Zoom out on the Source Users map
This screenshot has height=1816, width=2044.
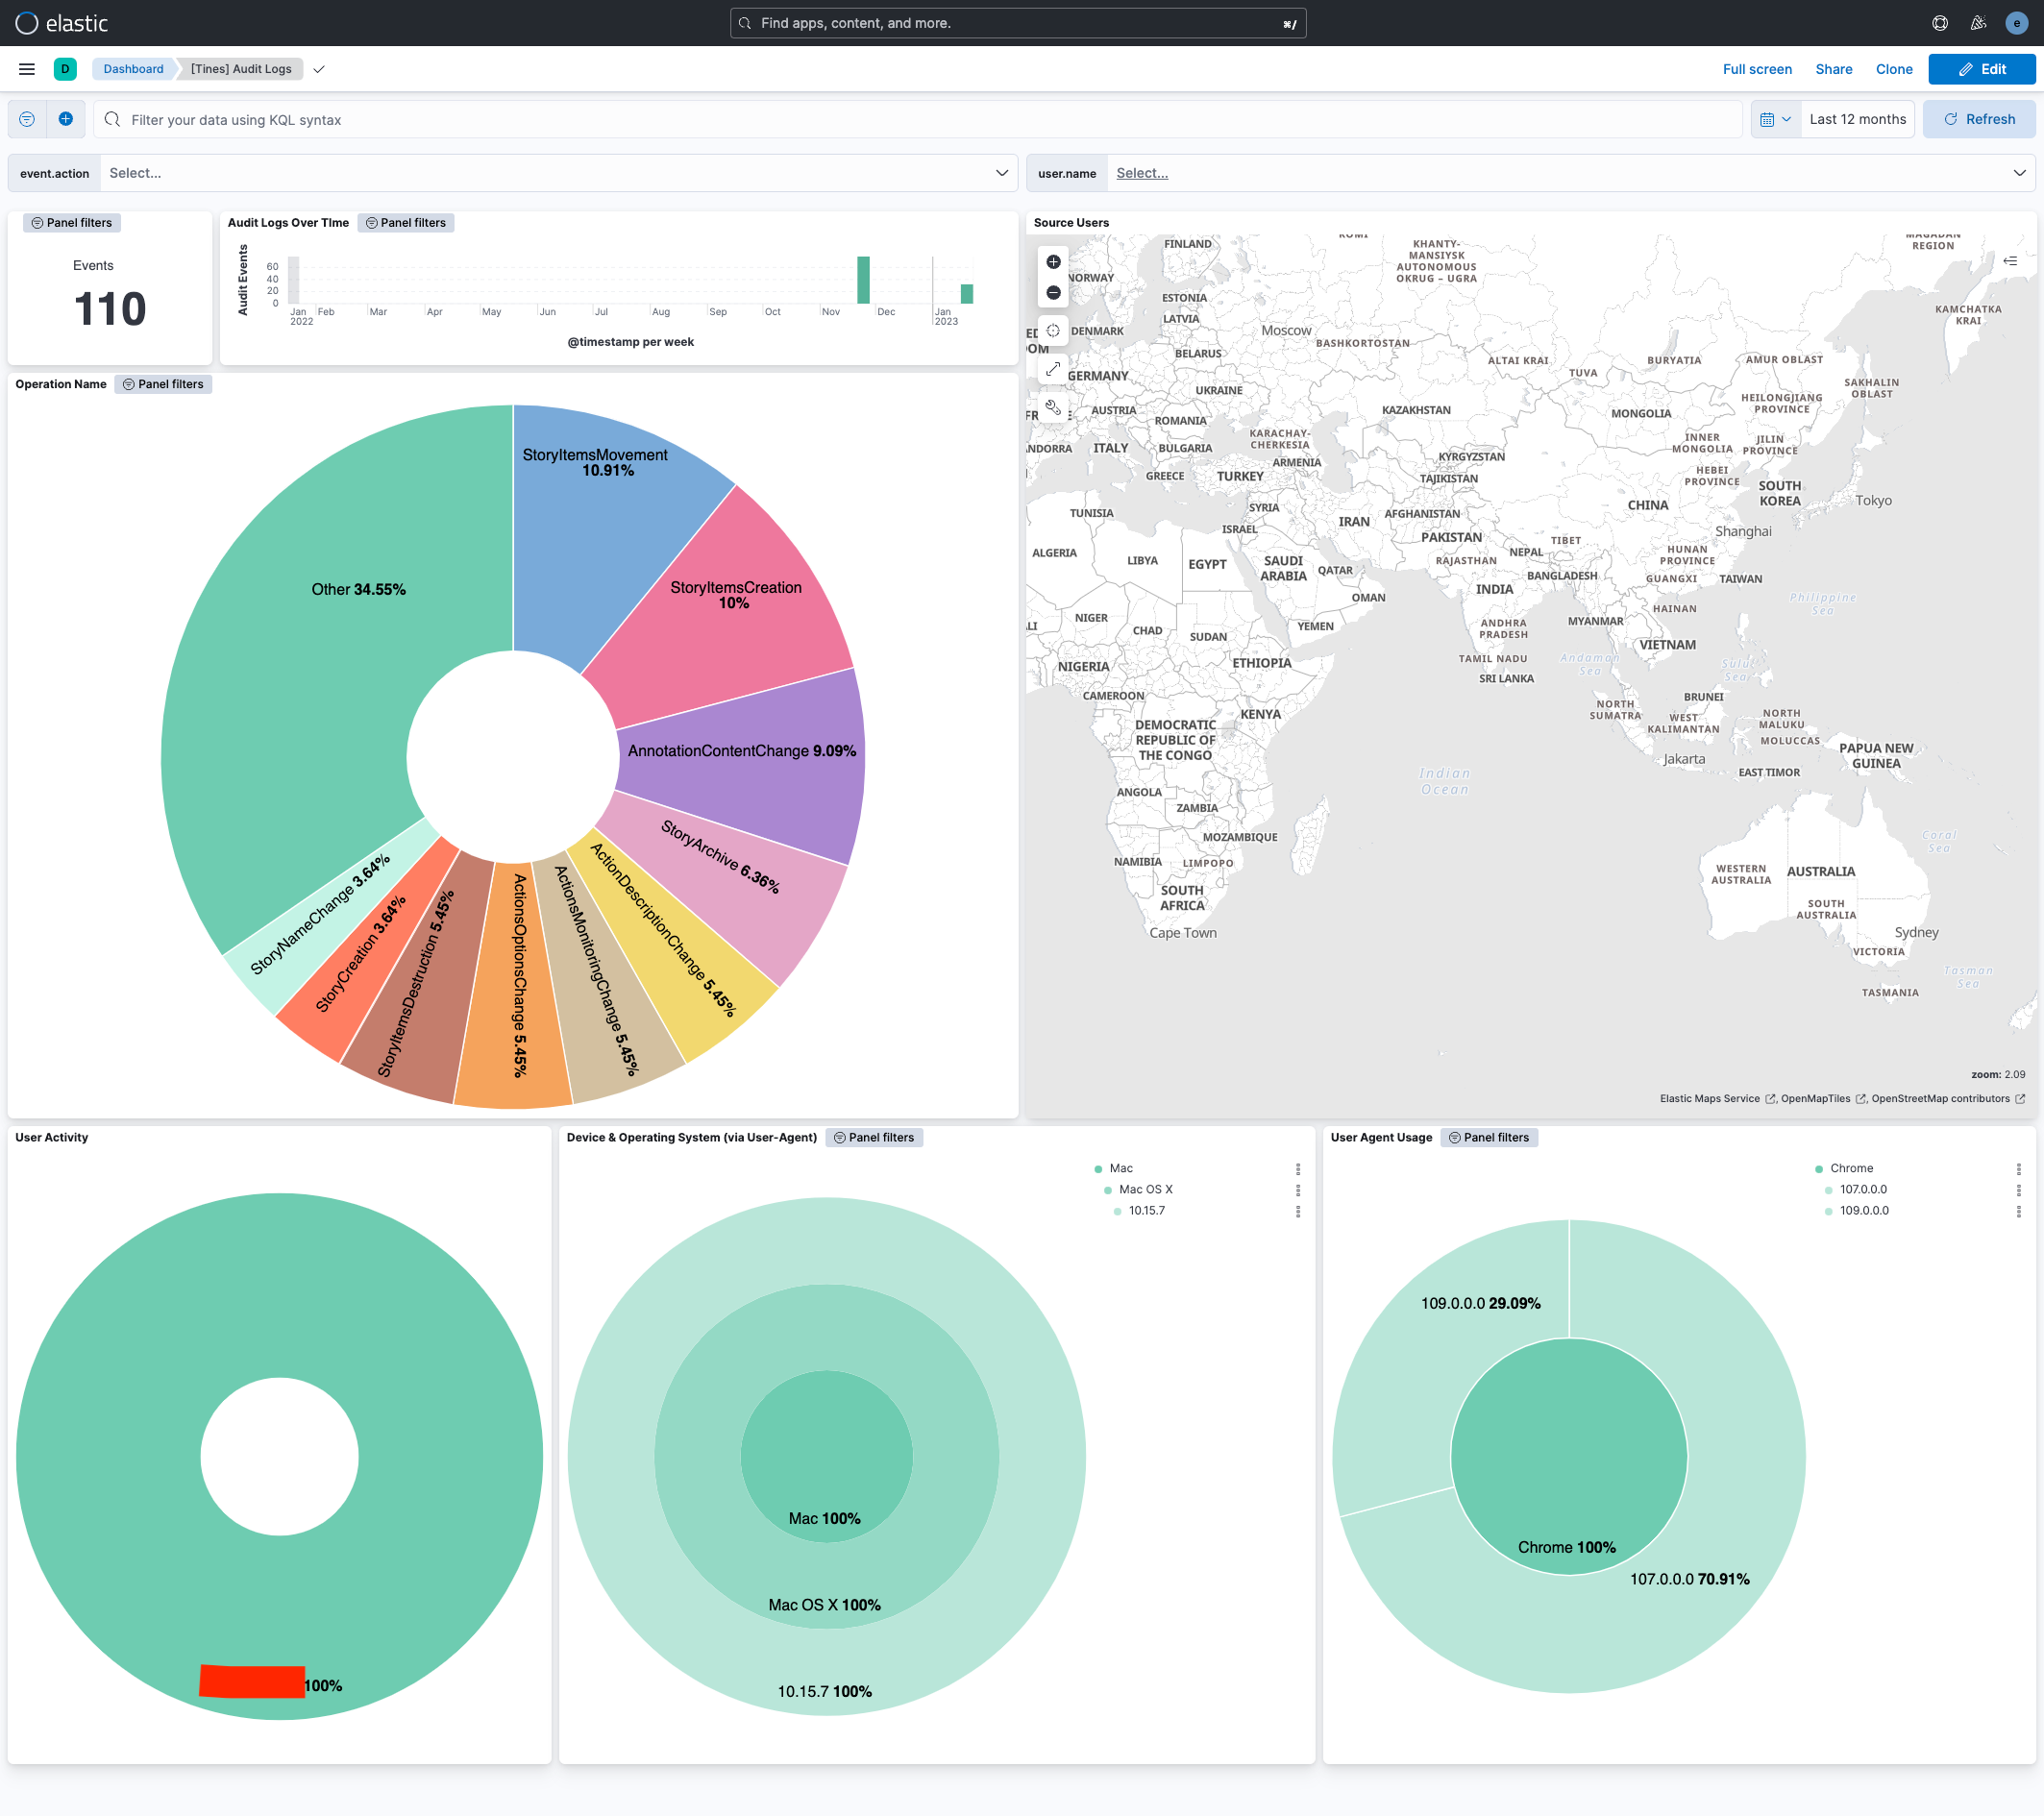tap(1053, 293)
